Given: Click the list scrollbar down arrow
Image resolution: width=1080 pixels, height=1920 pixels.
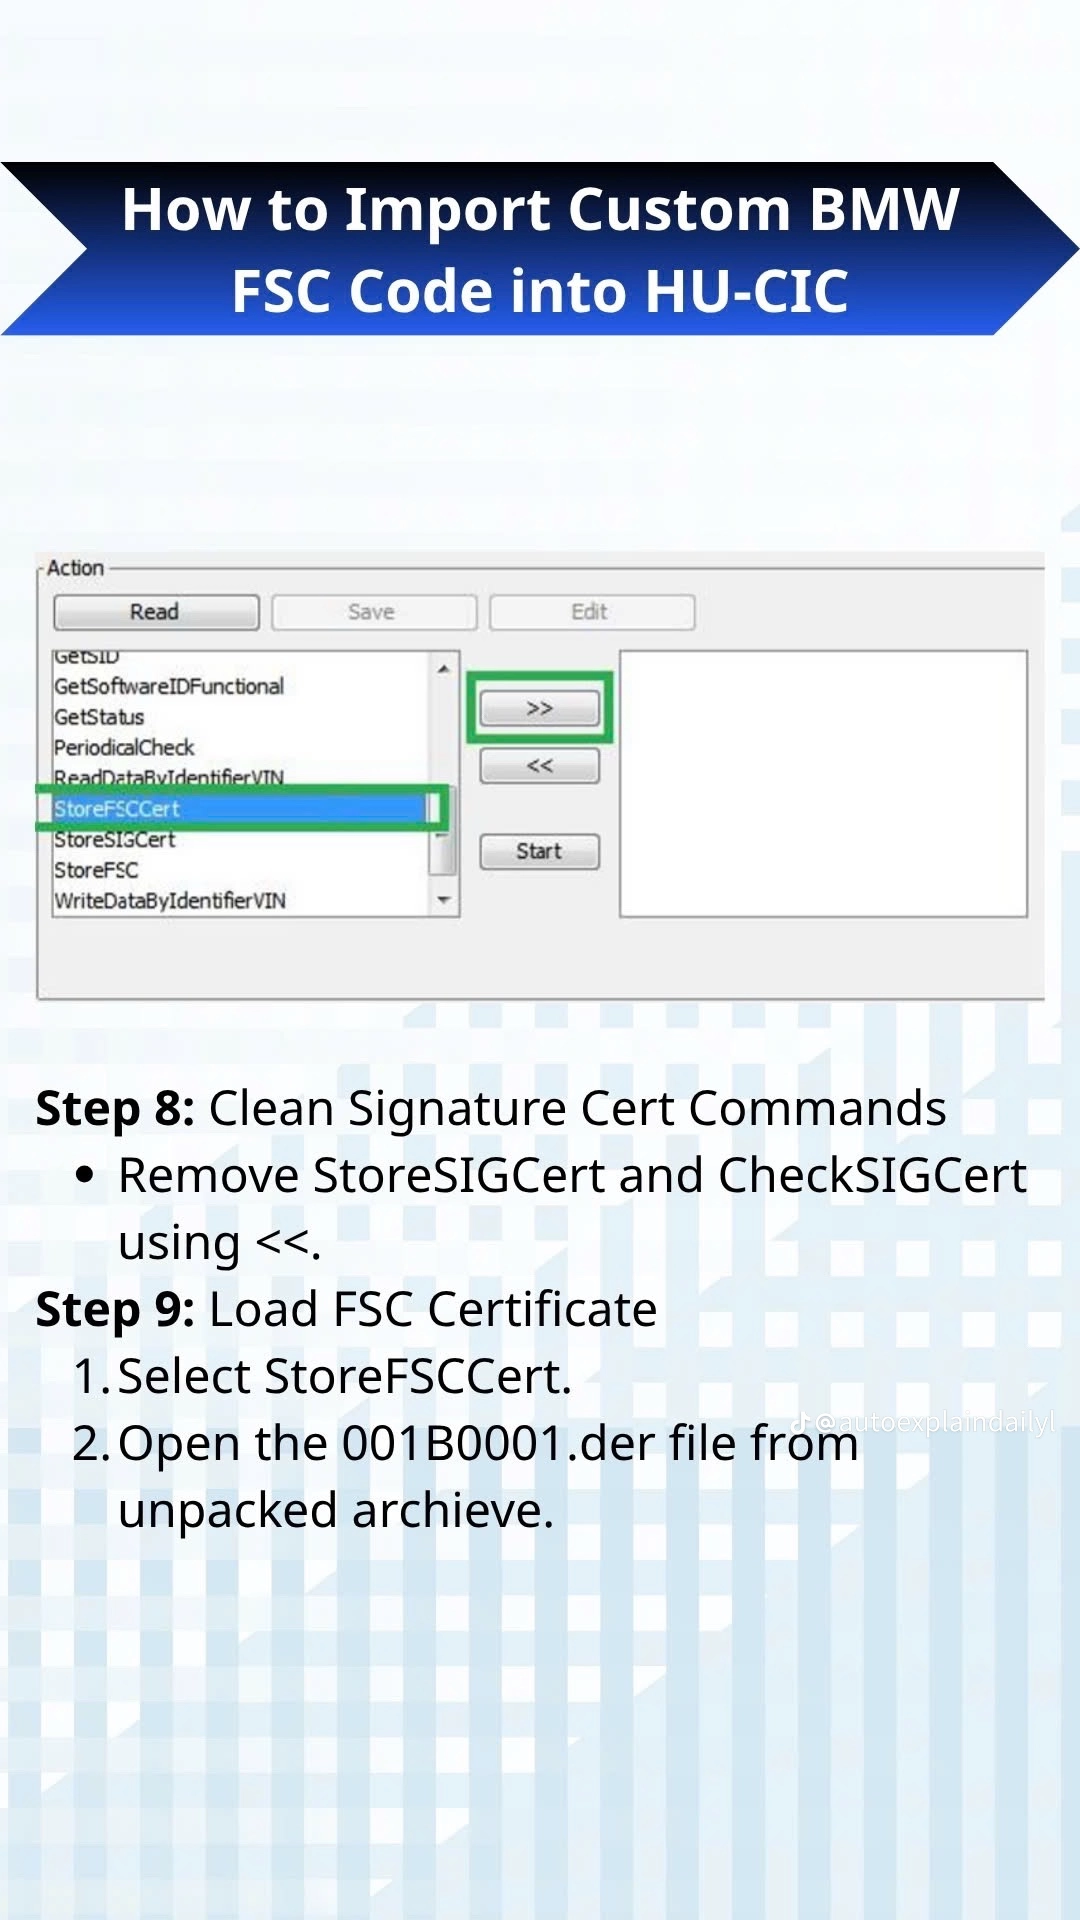Looking at the screenshot, I should point(443,900).
